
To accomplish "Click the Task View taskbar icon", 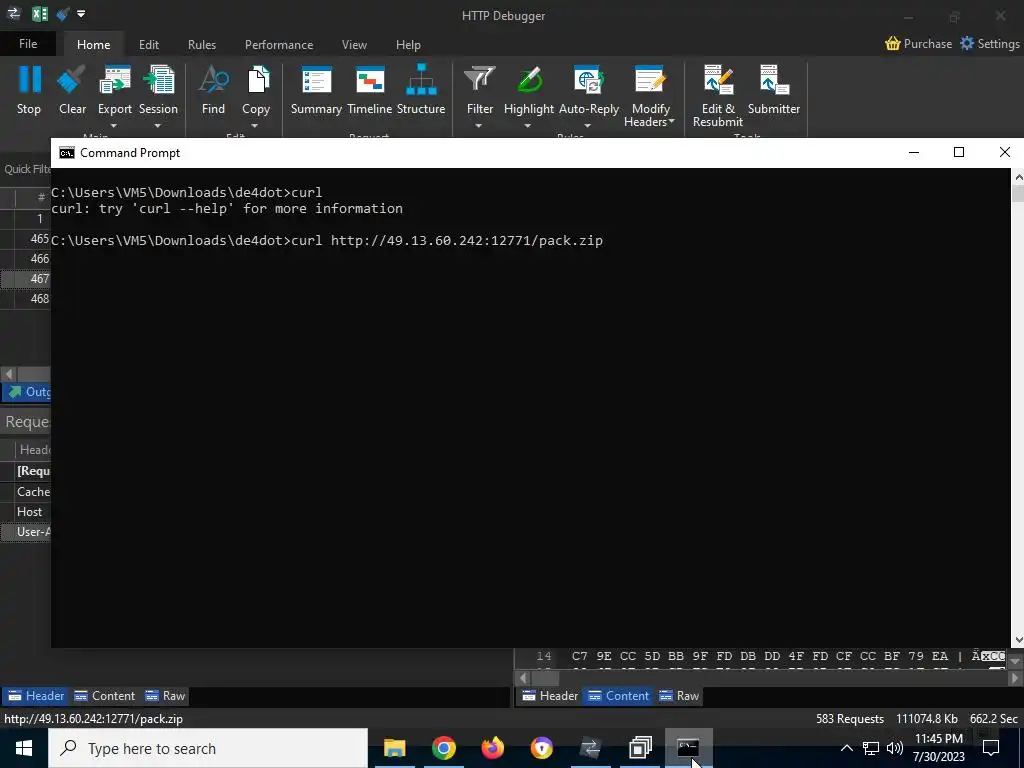I will point(640,748).
